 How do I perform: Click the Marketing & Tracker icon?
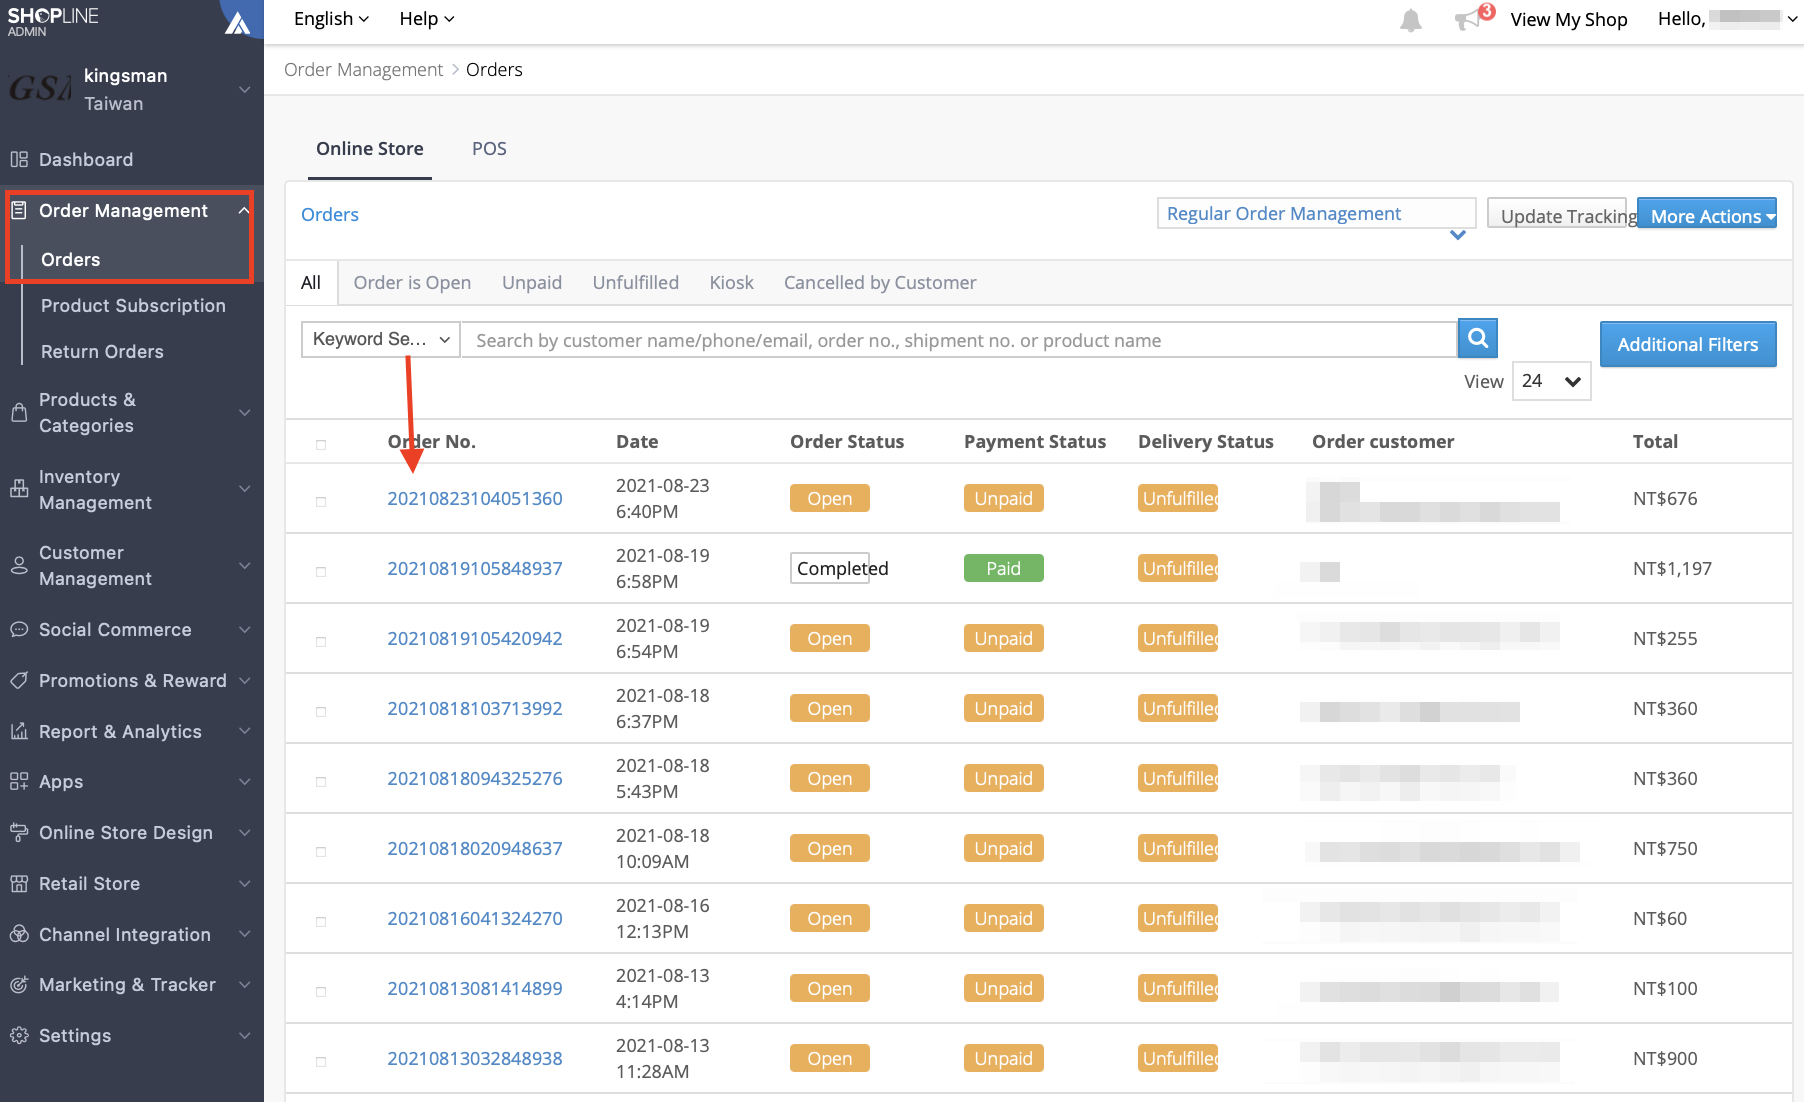point(19,984)
